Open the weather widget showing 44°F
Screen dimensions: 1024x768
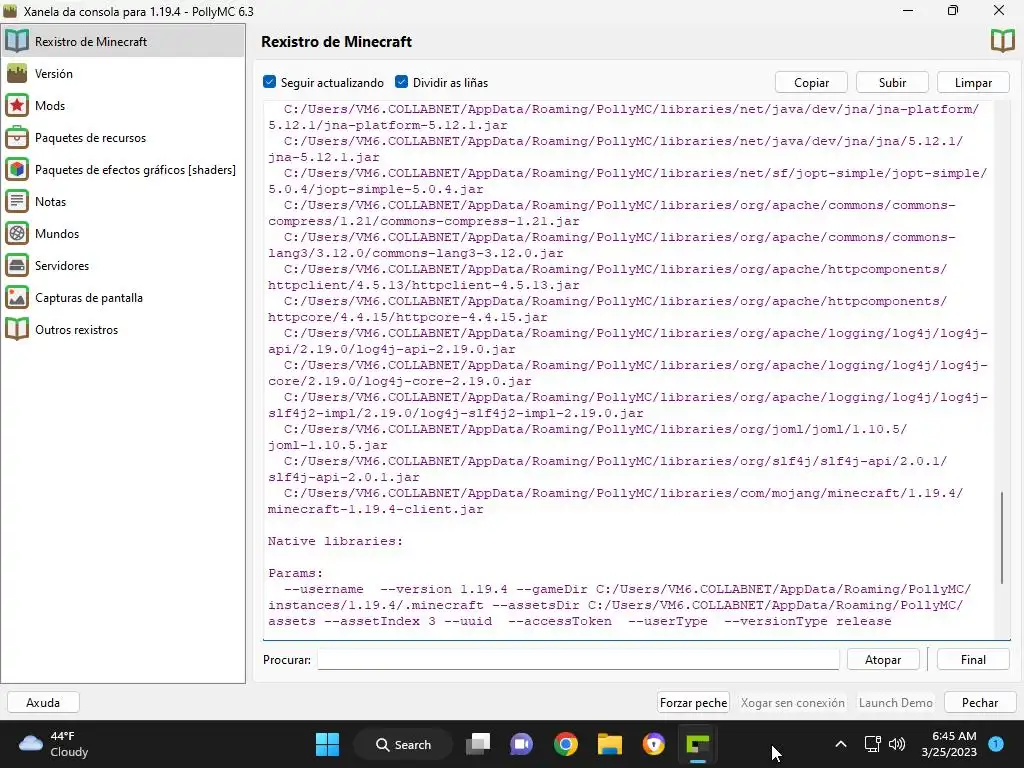(x=54, y=744)
